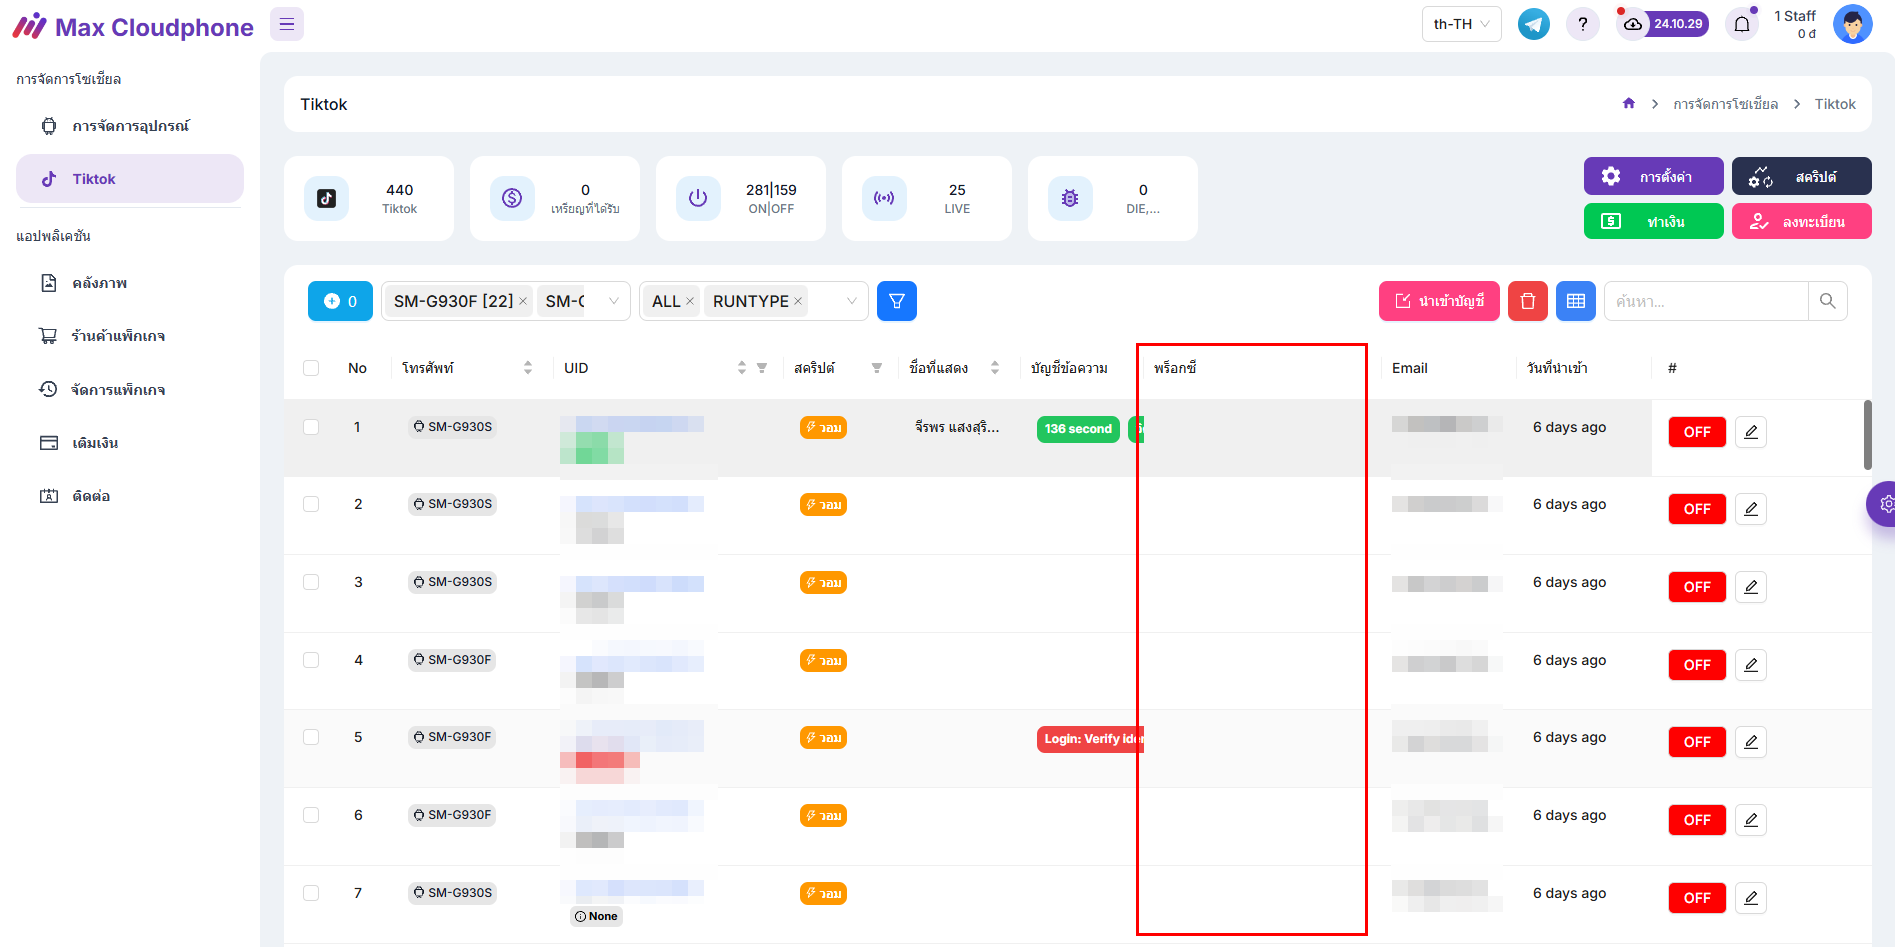
Task: Click the Tiktok 440 stat card icon
Action: tap(327, 198)
